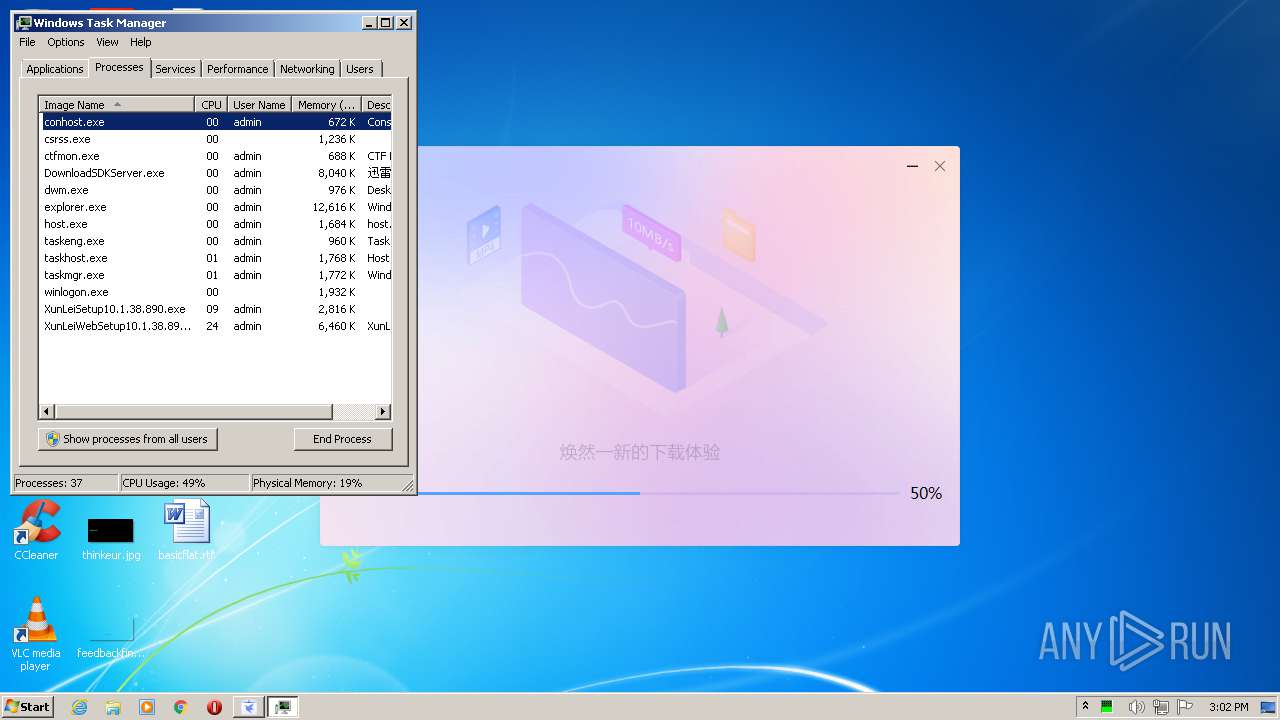Screen dimensions: 1280x720
Task: Click the installer progress bar
Action: click(x=660, y=493)
